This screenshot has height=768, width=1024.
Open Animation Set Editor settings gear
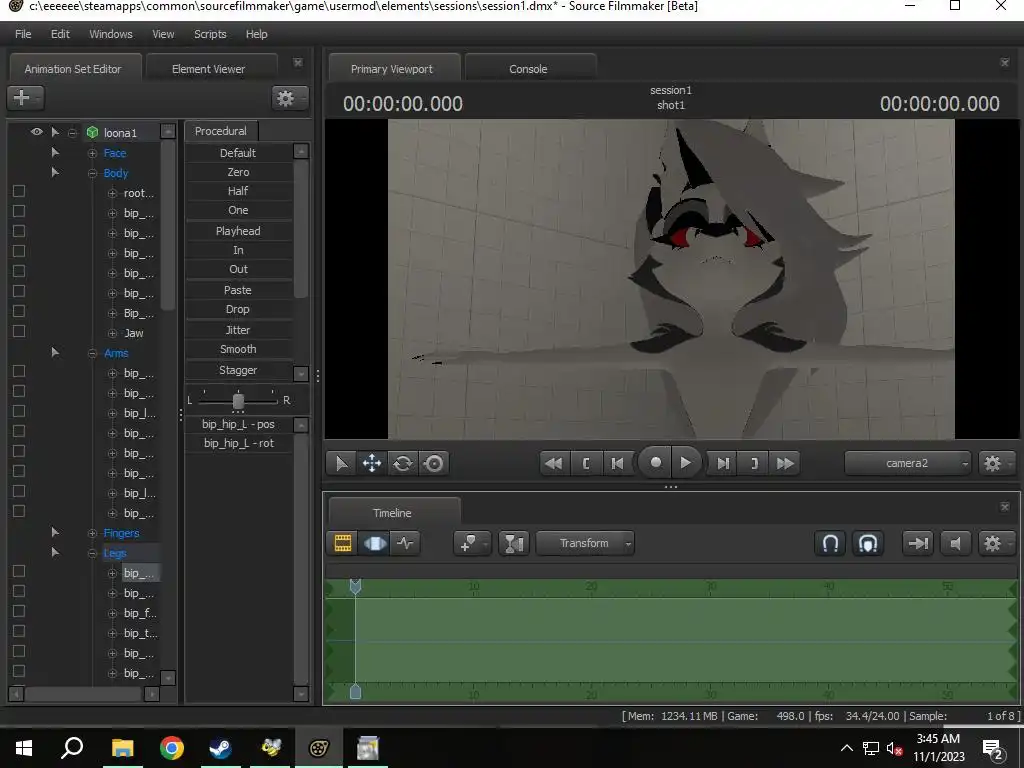point(288,98)
